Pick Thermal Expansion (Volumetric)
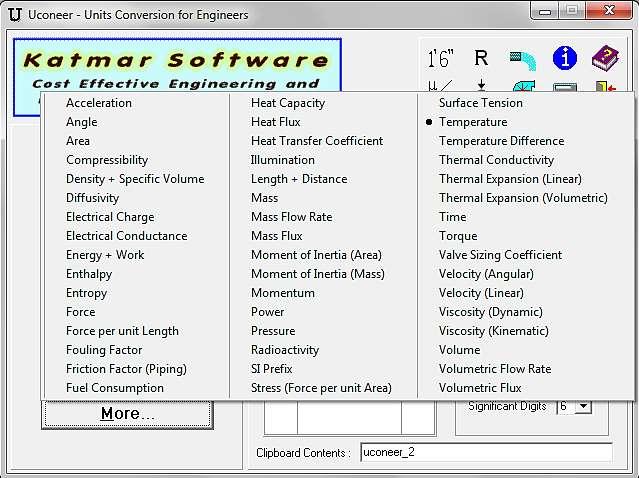 [x=523, y=198]
